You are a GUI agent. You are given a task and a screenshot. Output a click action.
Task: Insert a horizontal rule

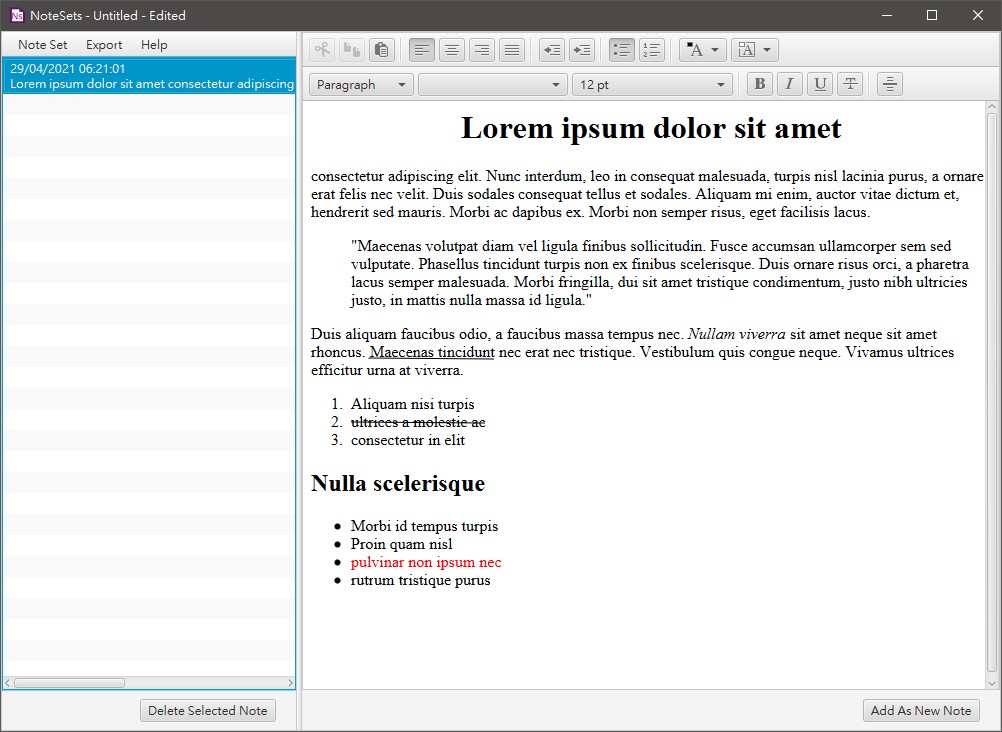(x=890, y=85)
